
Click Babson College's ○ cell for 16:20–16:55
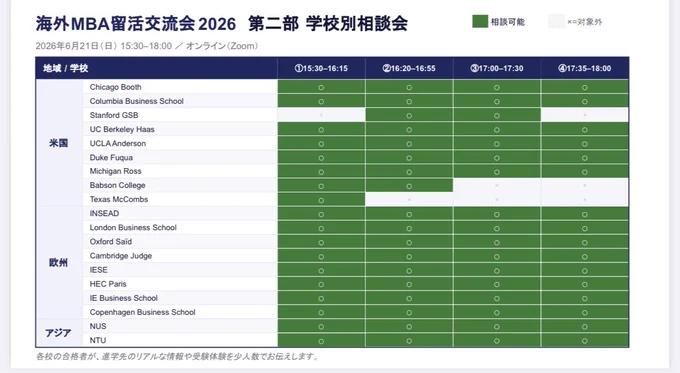coord(409,186)
